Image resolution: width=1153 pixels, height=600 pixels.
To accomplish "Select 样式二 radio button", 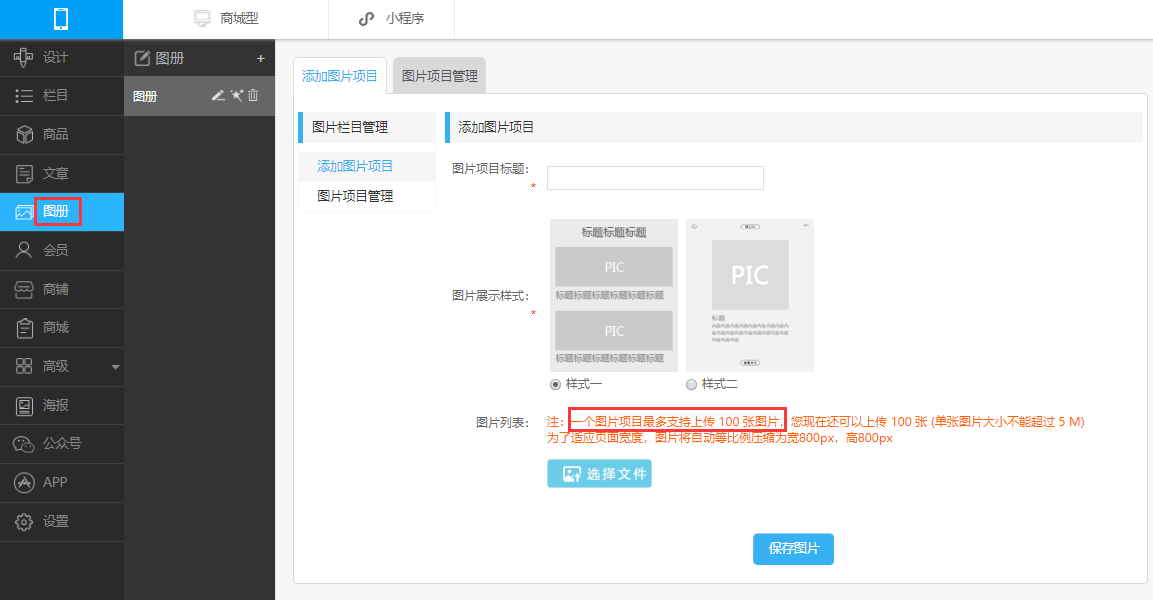I will point(691,385).
